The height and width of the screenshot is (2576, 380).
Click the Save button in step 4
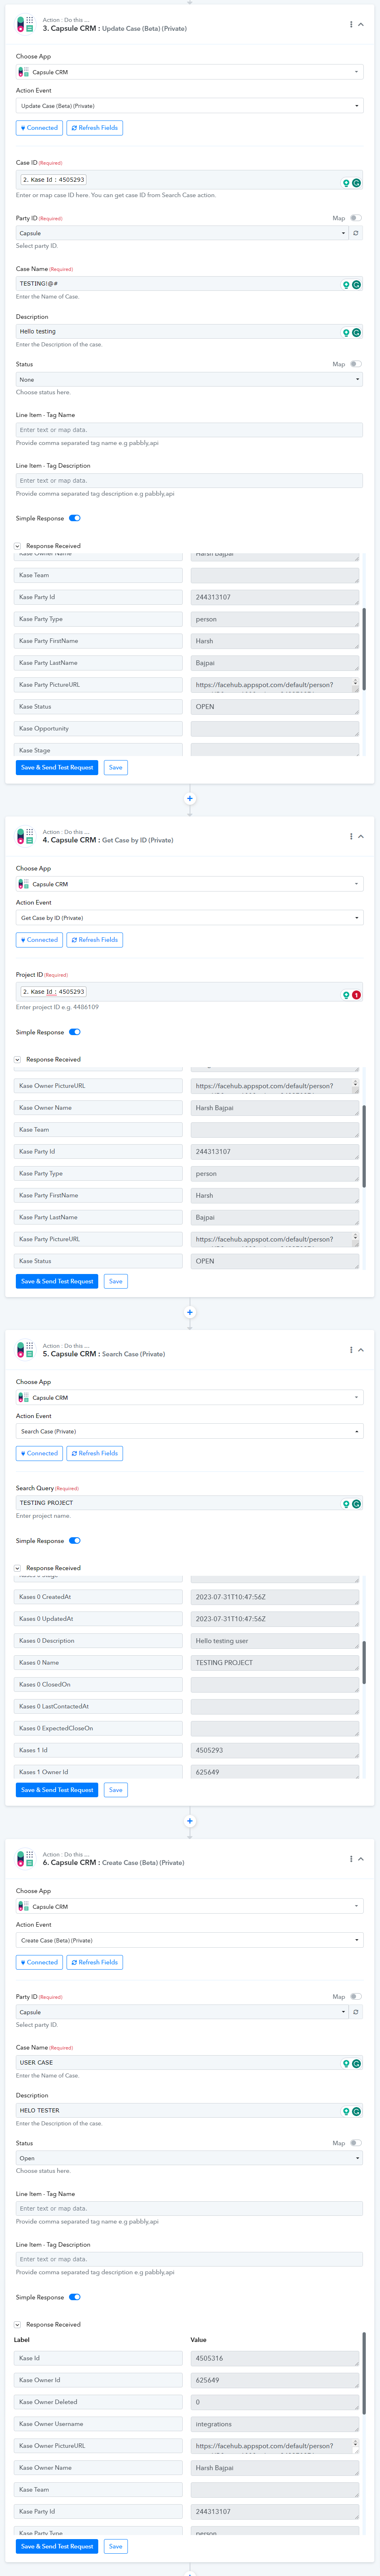(116, 1281)
